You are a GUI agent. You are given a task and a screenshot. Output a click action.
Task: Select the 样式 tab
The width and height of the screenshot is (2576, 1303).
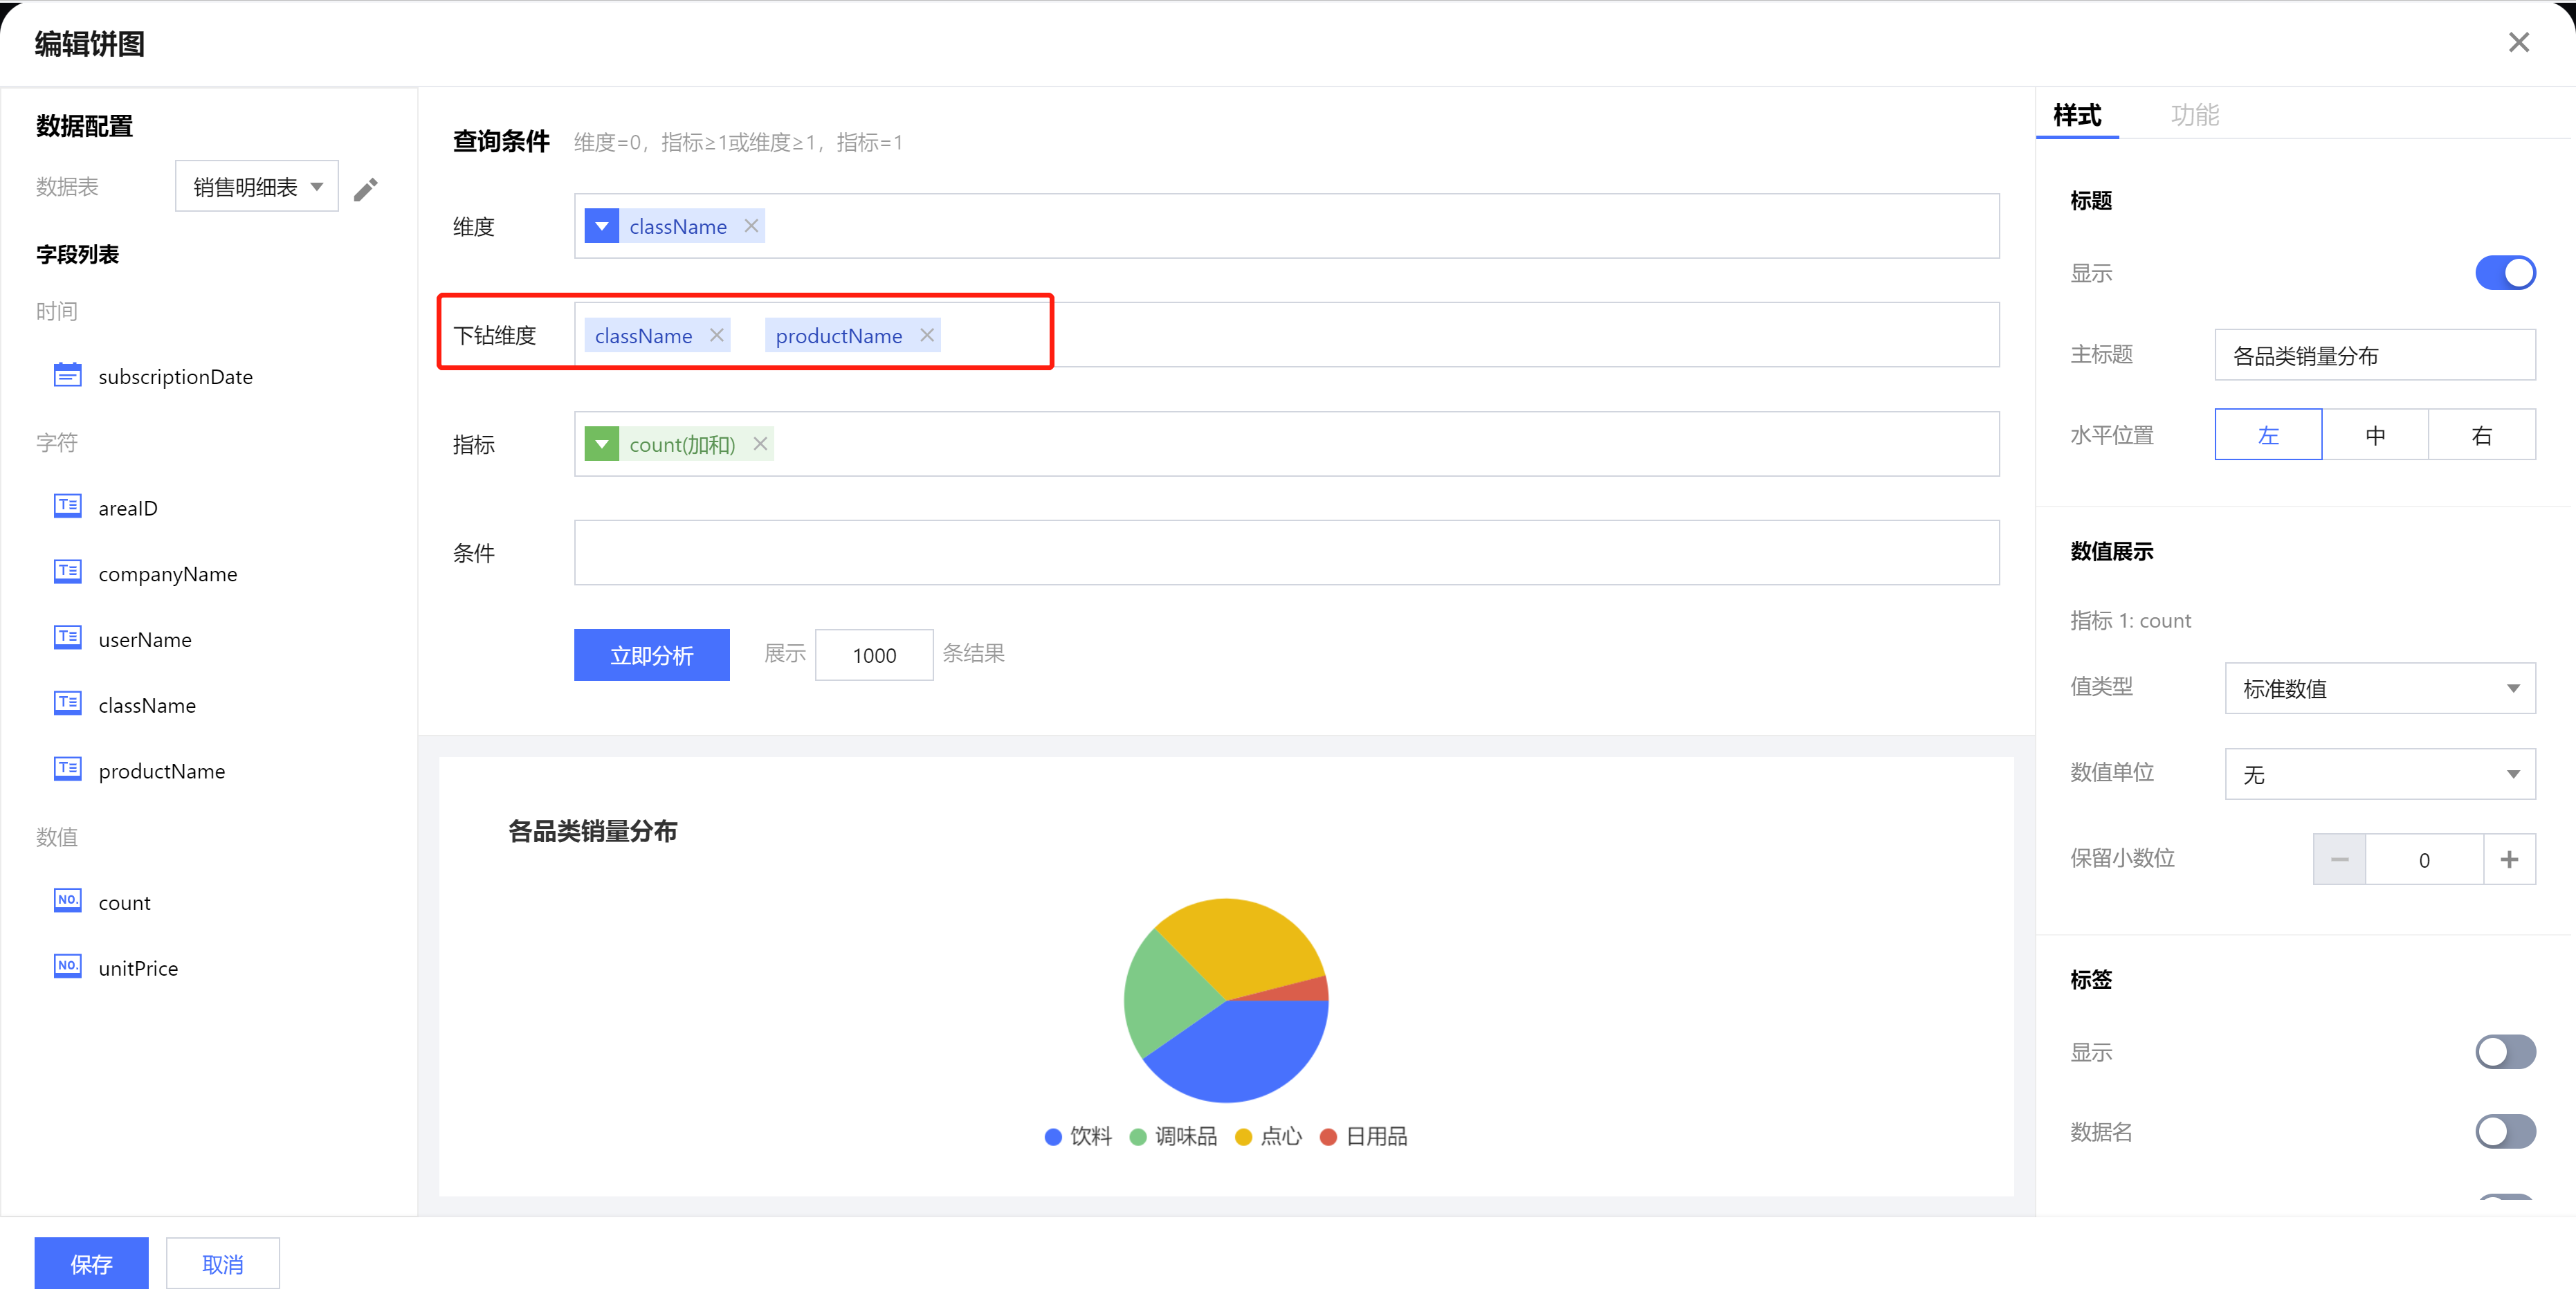pos(2077,115)
